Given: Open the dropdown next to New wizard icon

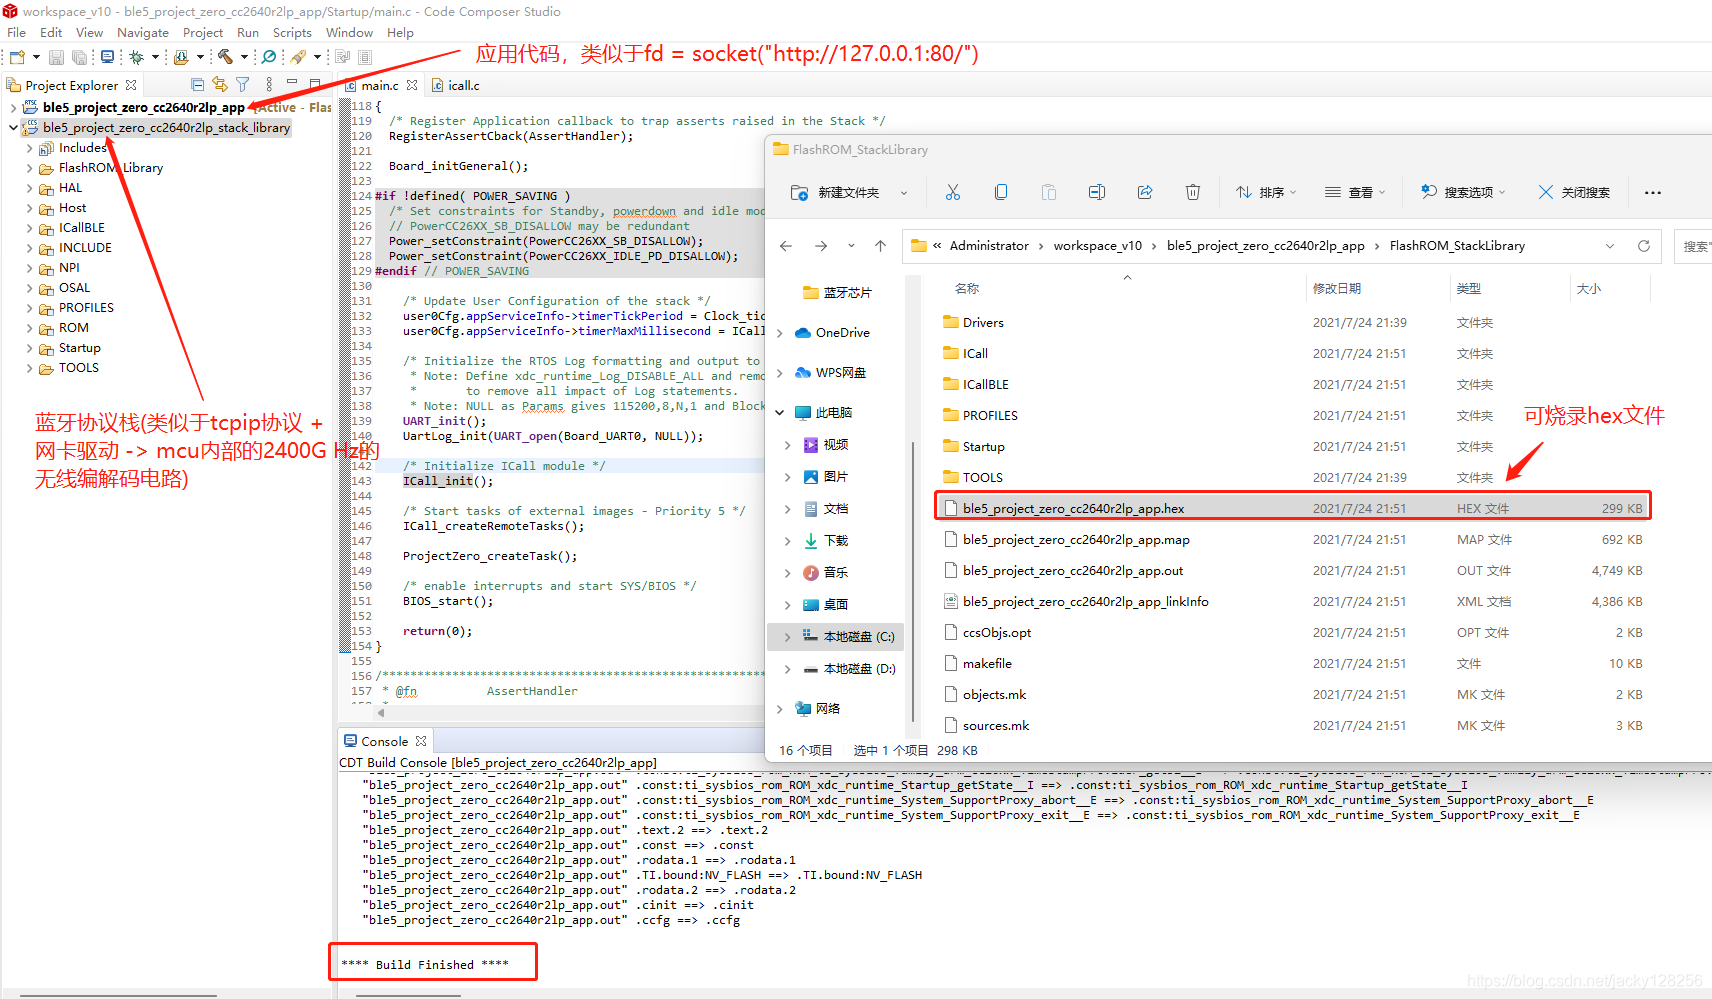Looking at the screenshot, I should (x=36, y=57).
